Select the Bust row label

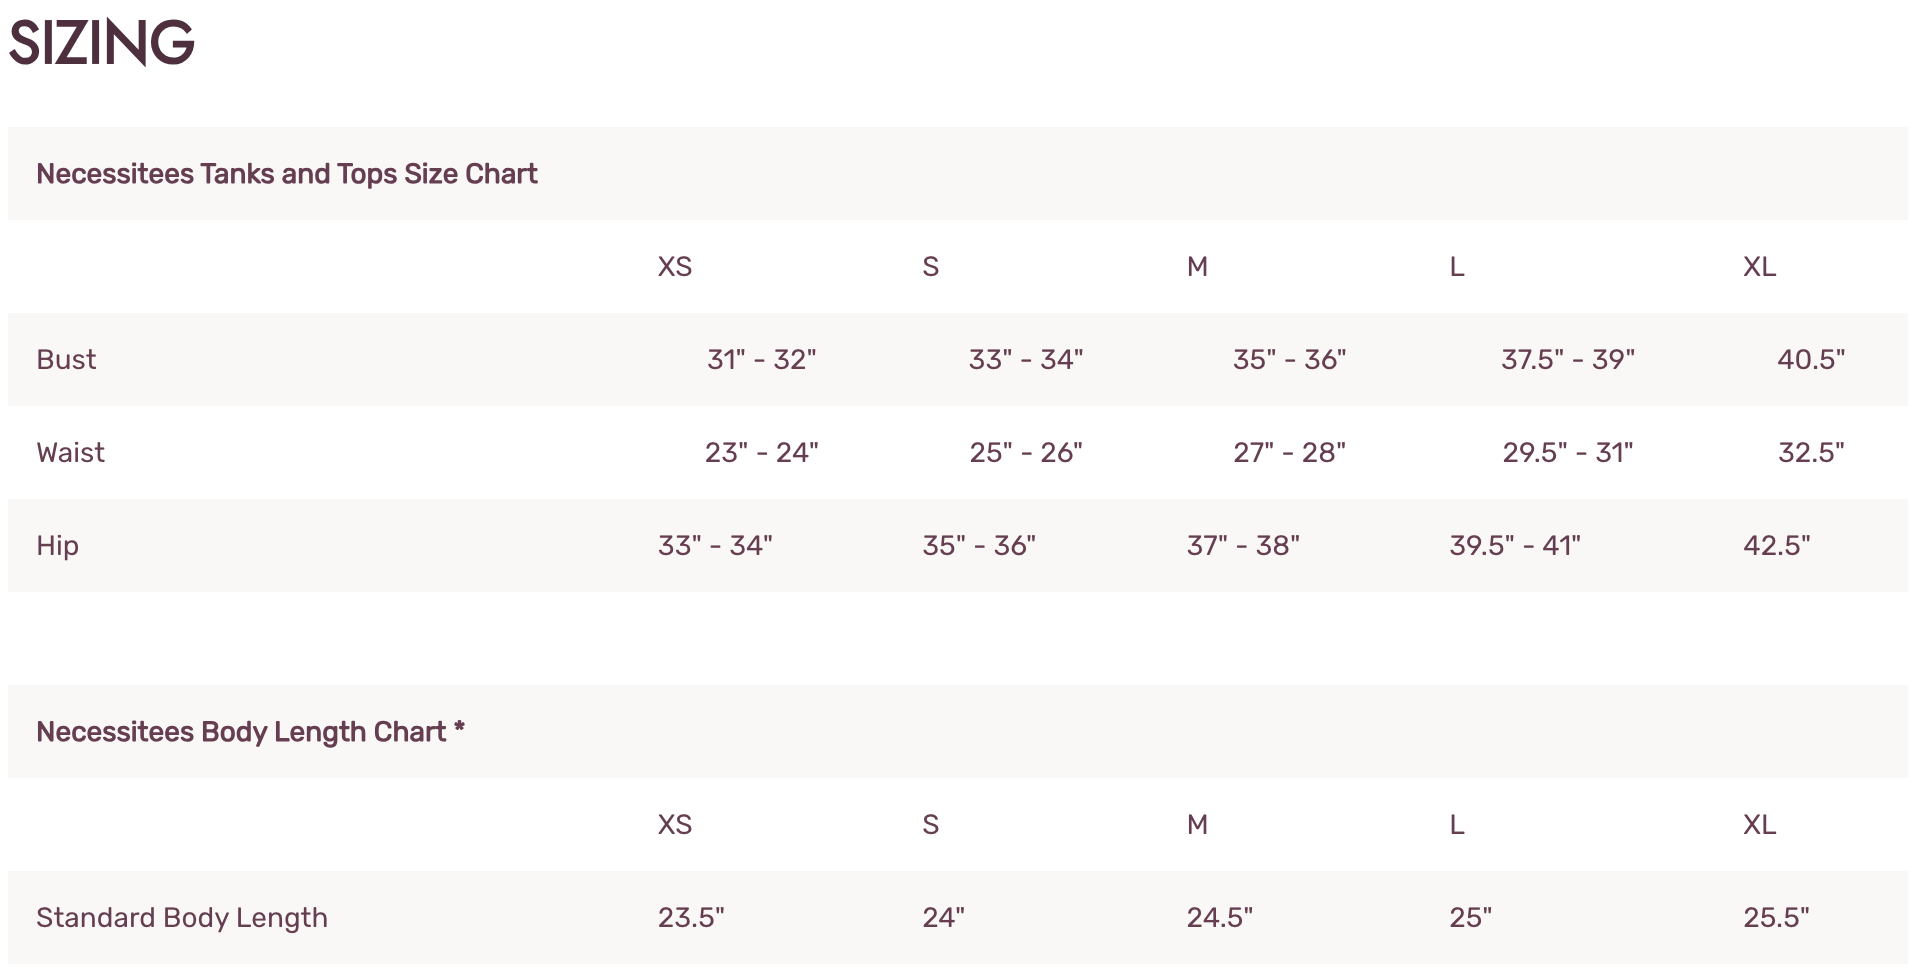click(x=66, y=360)
